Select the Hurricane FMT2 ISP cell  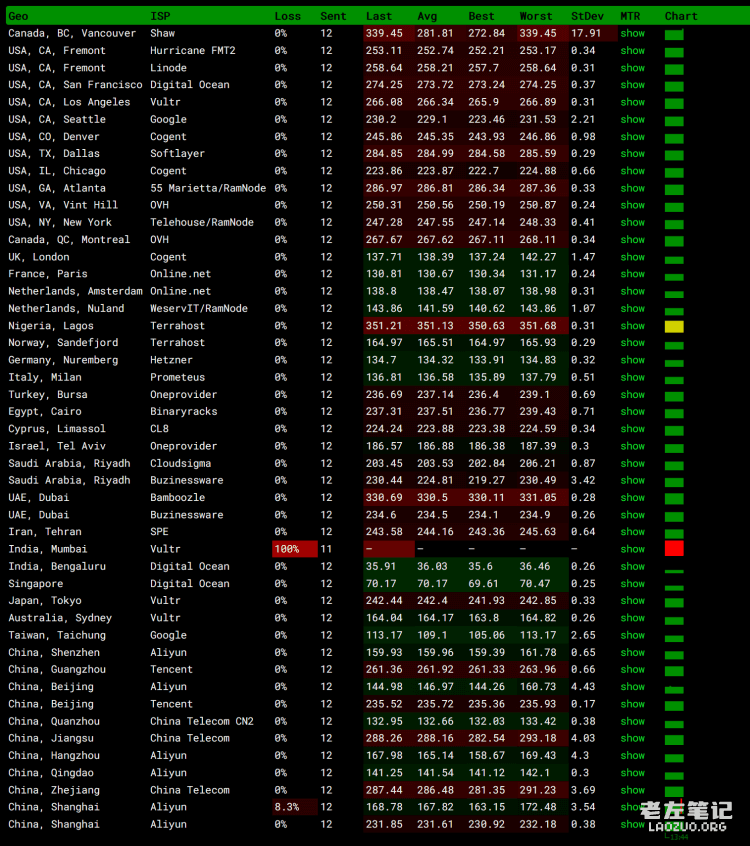(x=192, y=50)
